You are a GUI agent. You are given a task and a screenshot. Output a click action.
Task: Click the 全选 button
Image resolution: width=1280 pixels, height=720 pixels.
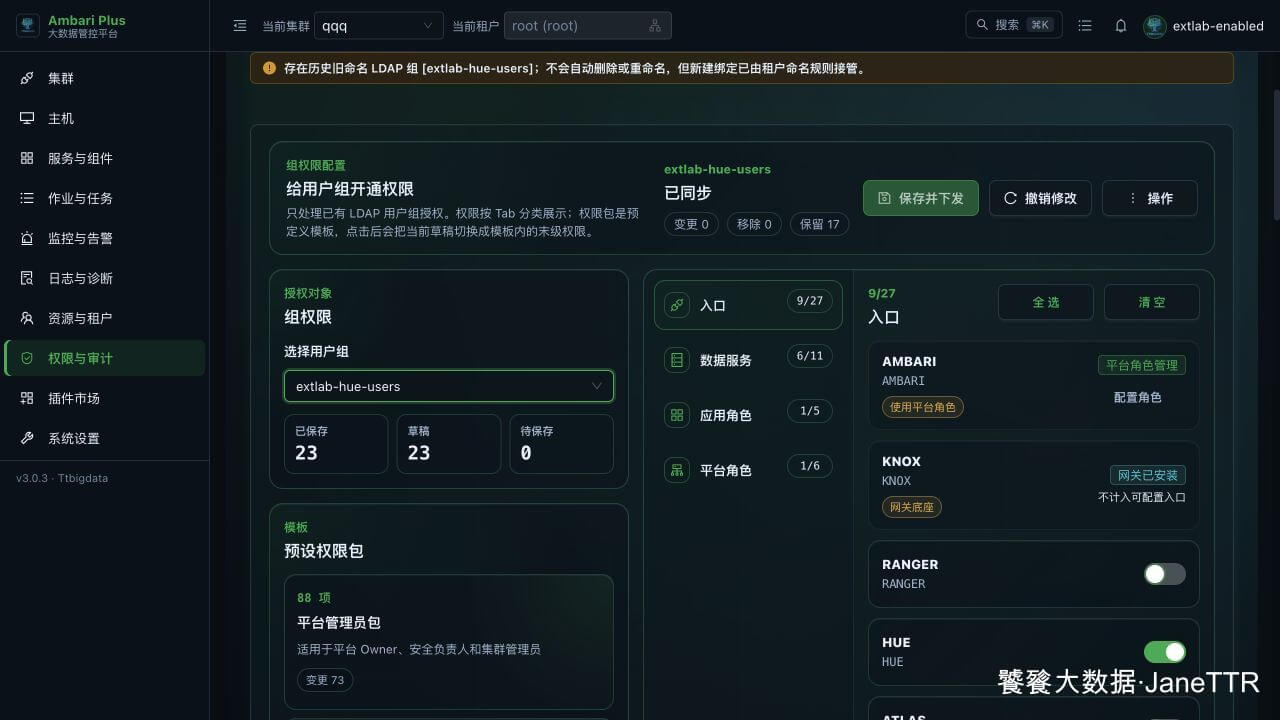(1046, 302)
